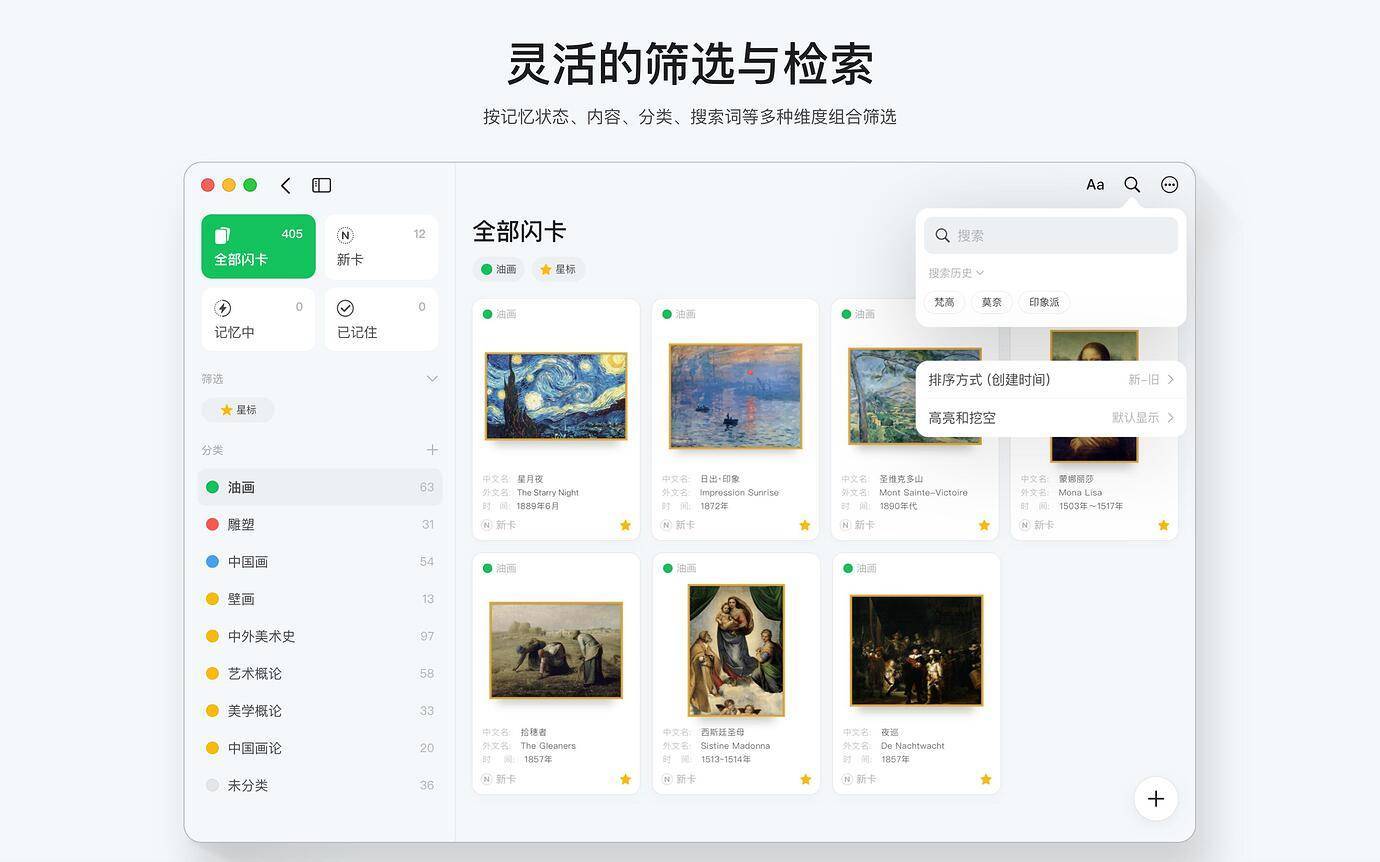Open the Aa font settings

[x=1095, y=185]
